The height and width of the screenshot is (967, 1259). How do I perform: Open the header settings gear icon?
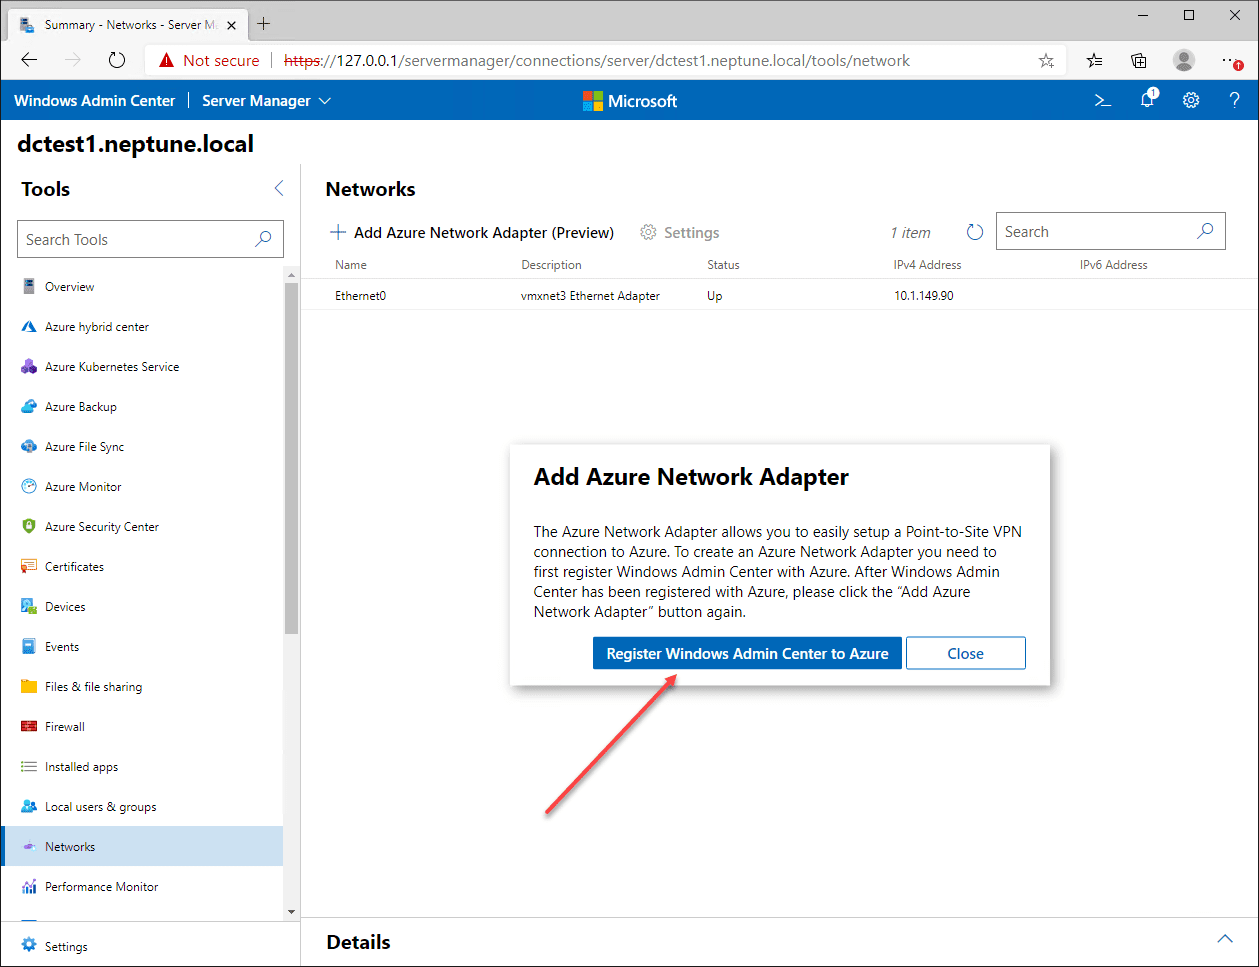[1191, 101]
